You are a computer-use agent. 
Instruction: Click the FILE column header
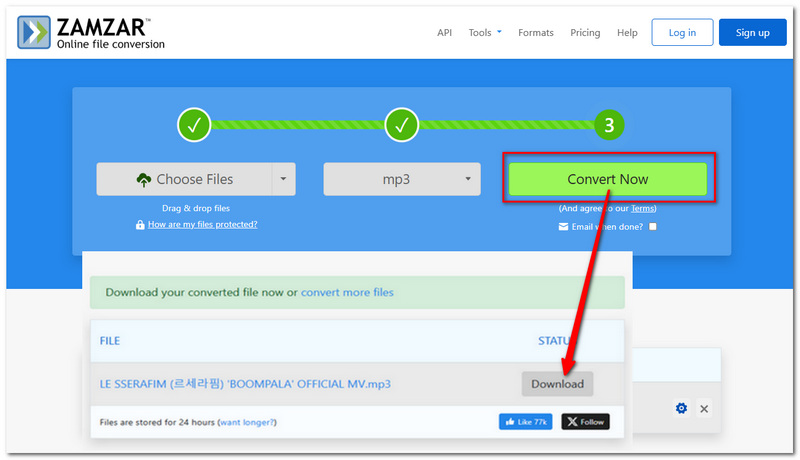coord(110,341)
